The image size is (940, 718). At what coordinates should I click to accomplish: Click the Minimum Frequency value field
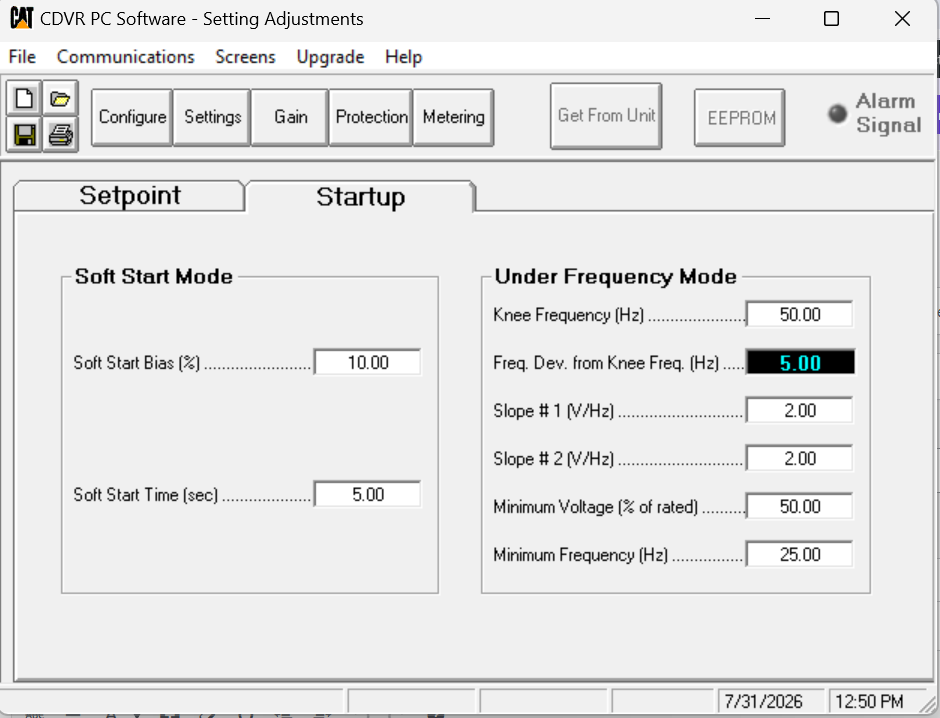click(800, 554)
